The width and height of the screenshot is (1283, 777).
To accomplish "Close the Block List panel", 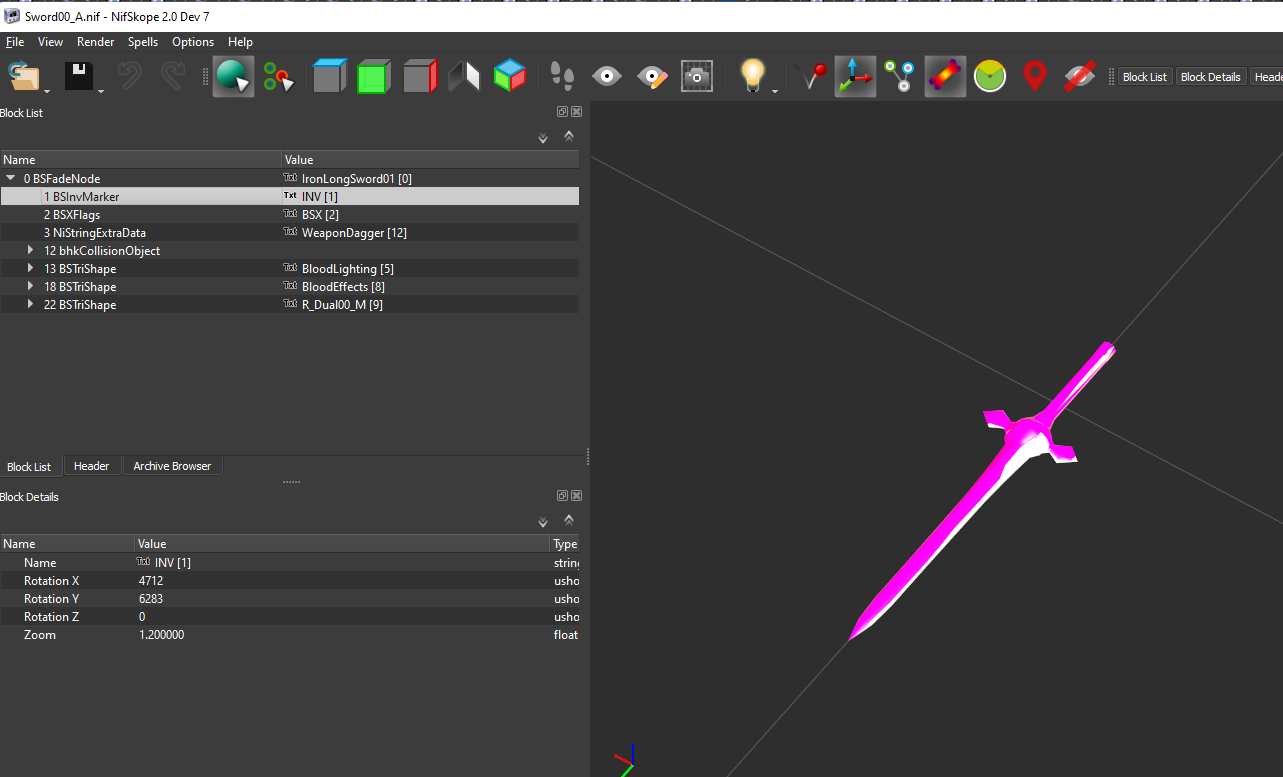I will click(x=576, y=112).
